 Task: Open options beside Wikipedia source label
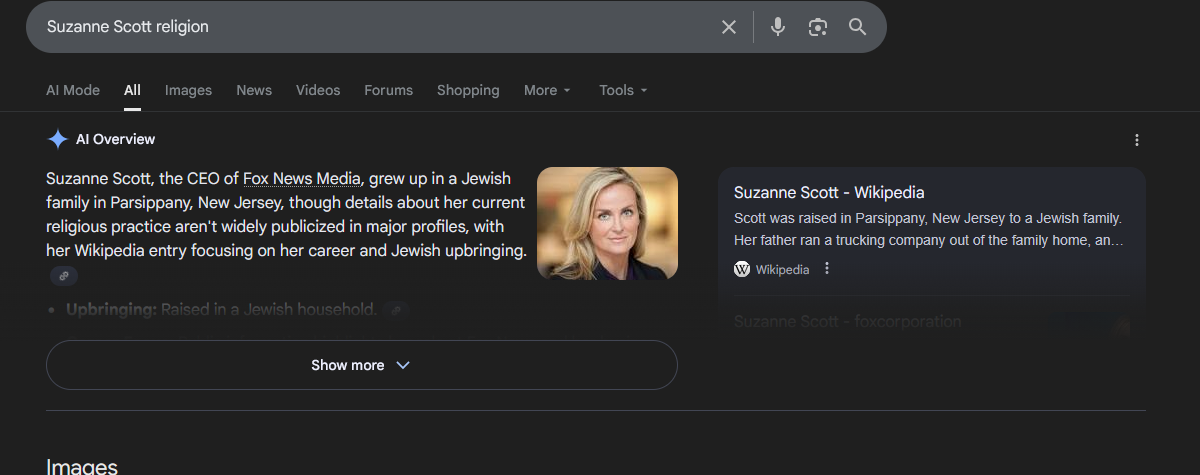click(827, 269)
